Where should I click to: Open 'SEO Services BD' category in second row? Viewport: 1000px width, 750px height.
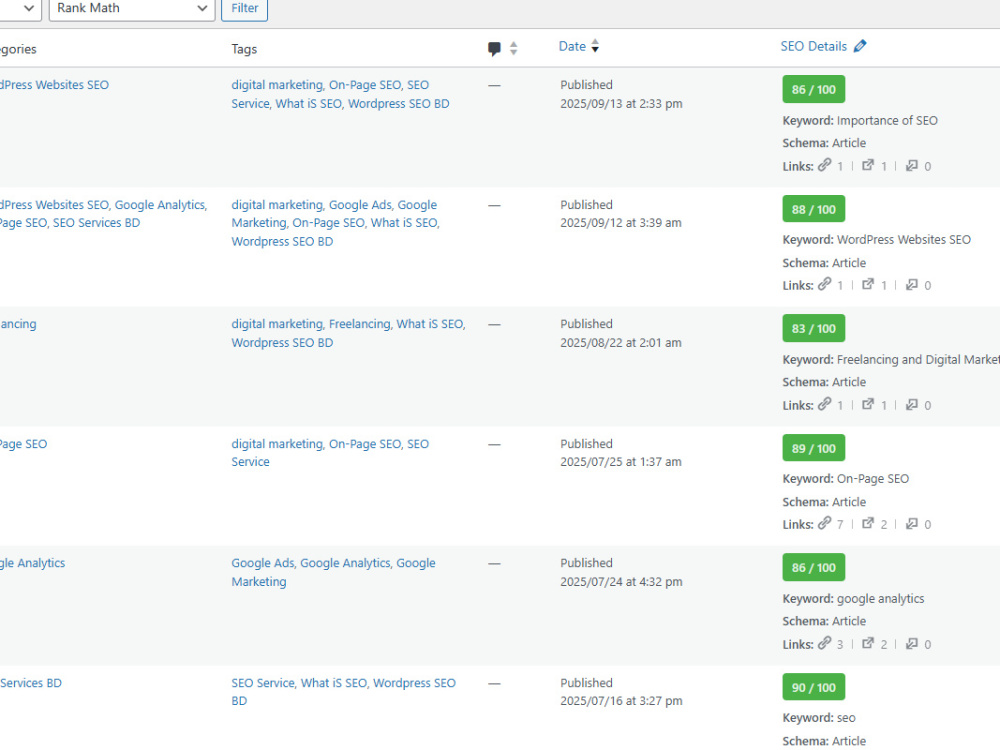[96, 223]
